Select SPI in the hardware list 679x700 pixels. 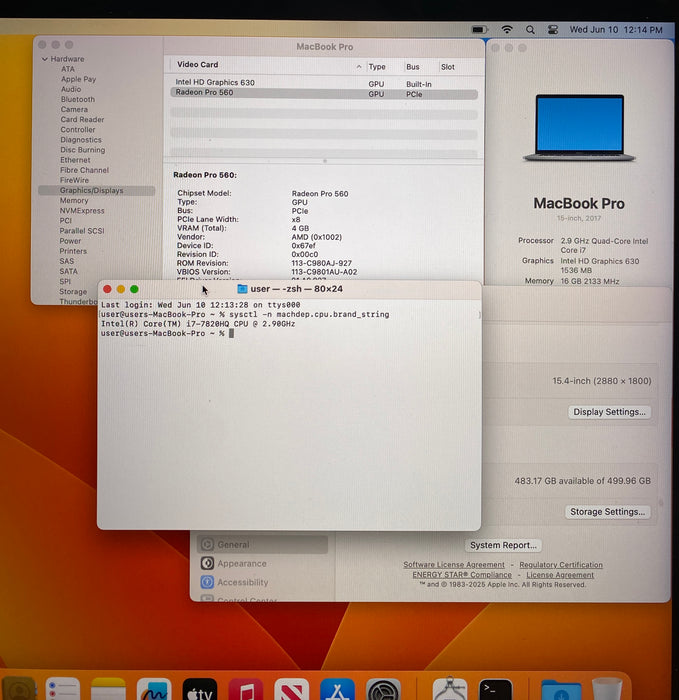(x=65, y=281)
